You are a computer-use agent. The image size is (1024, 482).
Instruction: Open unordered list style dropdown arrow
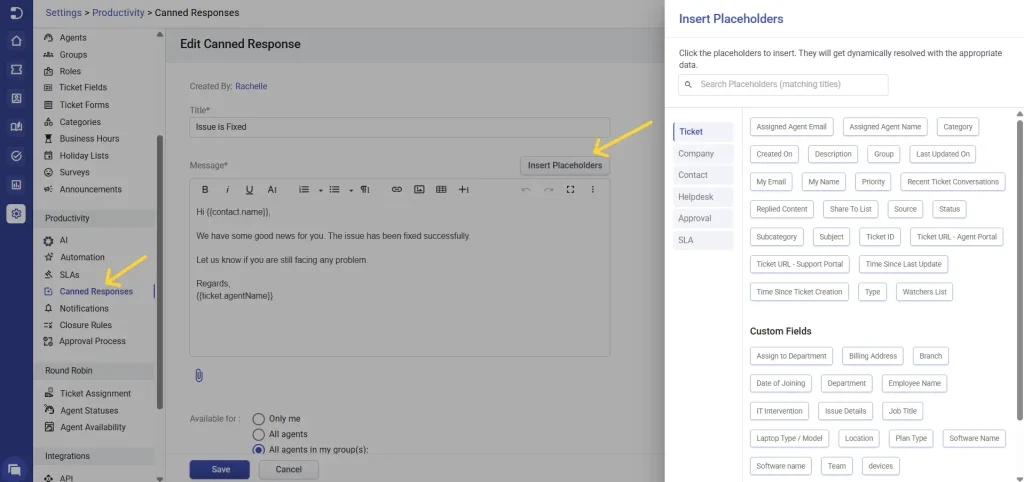(351, 190)
